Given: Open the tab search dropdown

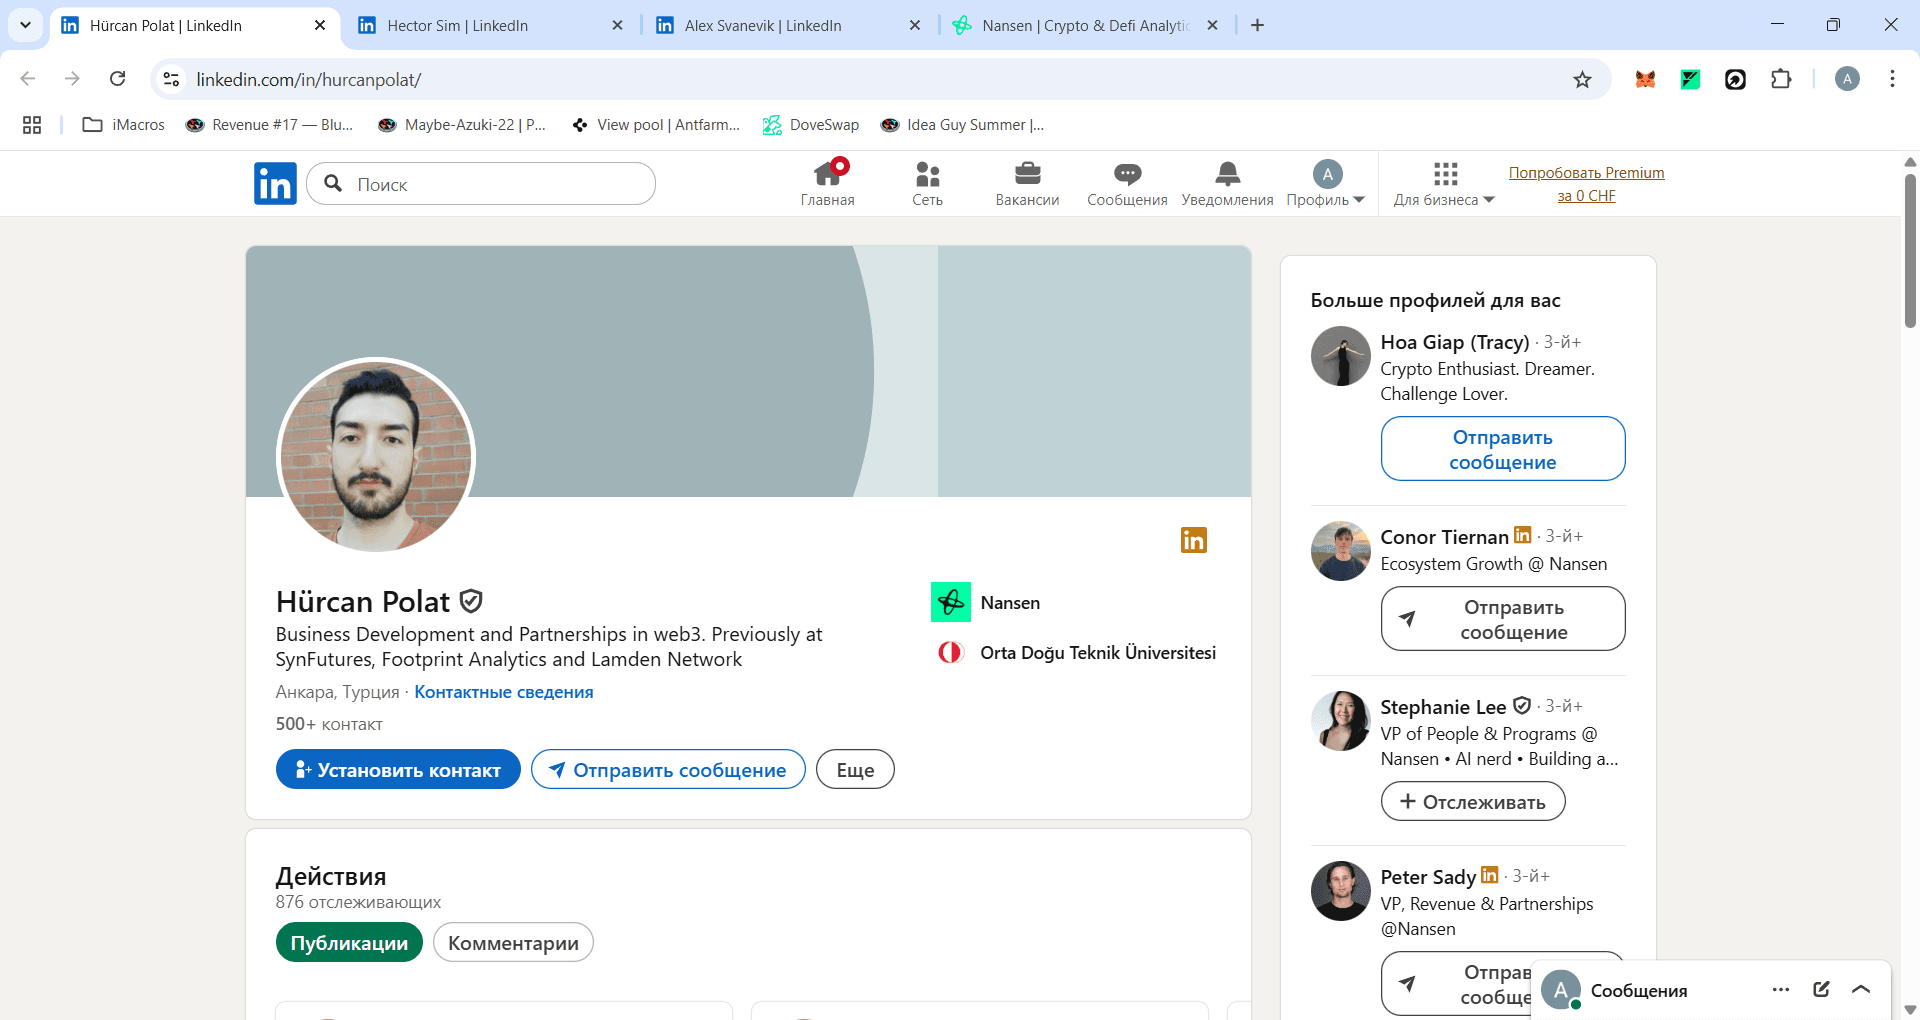Looking at the screenshot, I should pyautogui.click(x=25, y=25).
